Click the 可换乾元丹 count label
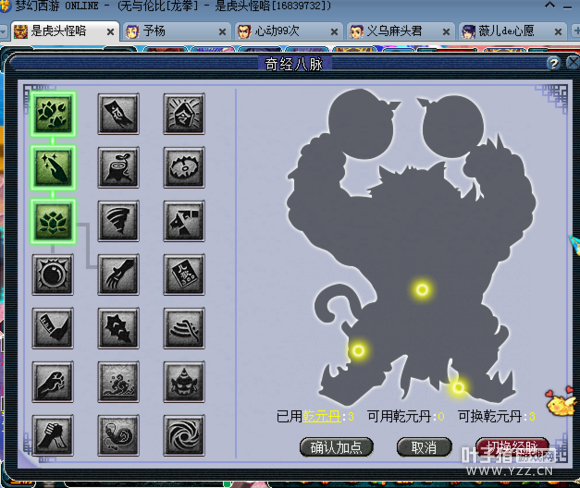 click(497, 417)
